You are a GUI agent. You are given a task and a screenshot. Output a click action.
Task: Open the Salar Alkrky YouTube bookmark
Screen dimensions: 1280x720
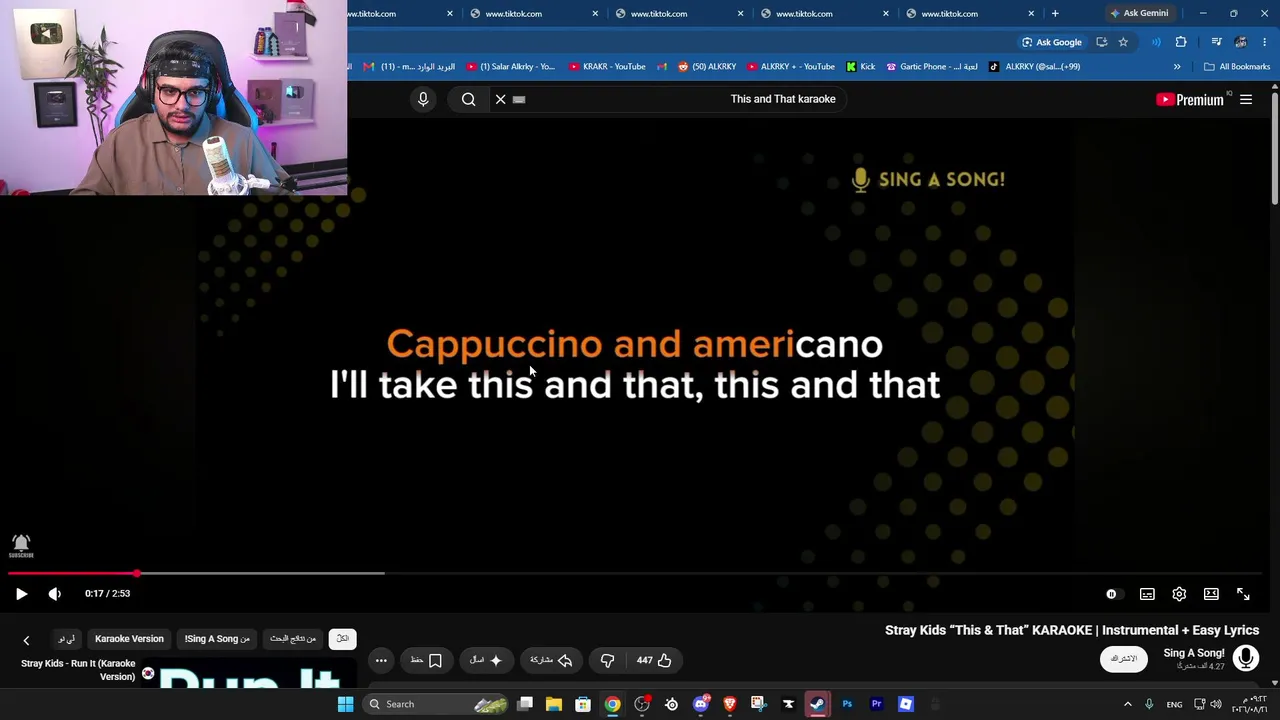[x=510, y=67]
